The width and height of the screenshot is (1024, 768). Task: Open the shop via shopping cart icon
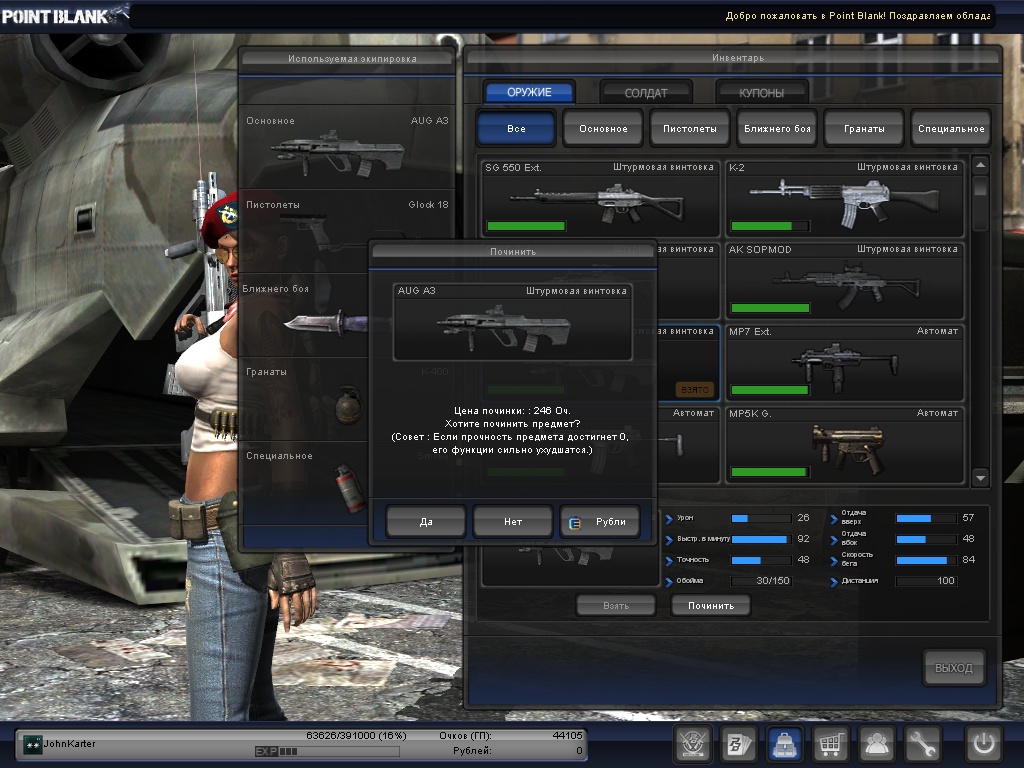(x=830, y=744)
